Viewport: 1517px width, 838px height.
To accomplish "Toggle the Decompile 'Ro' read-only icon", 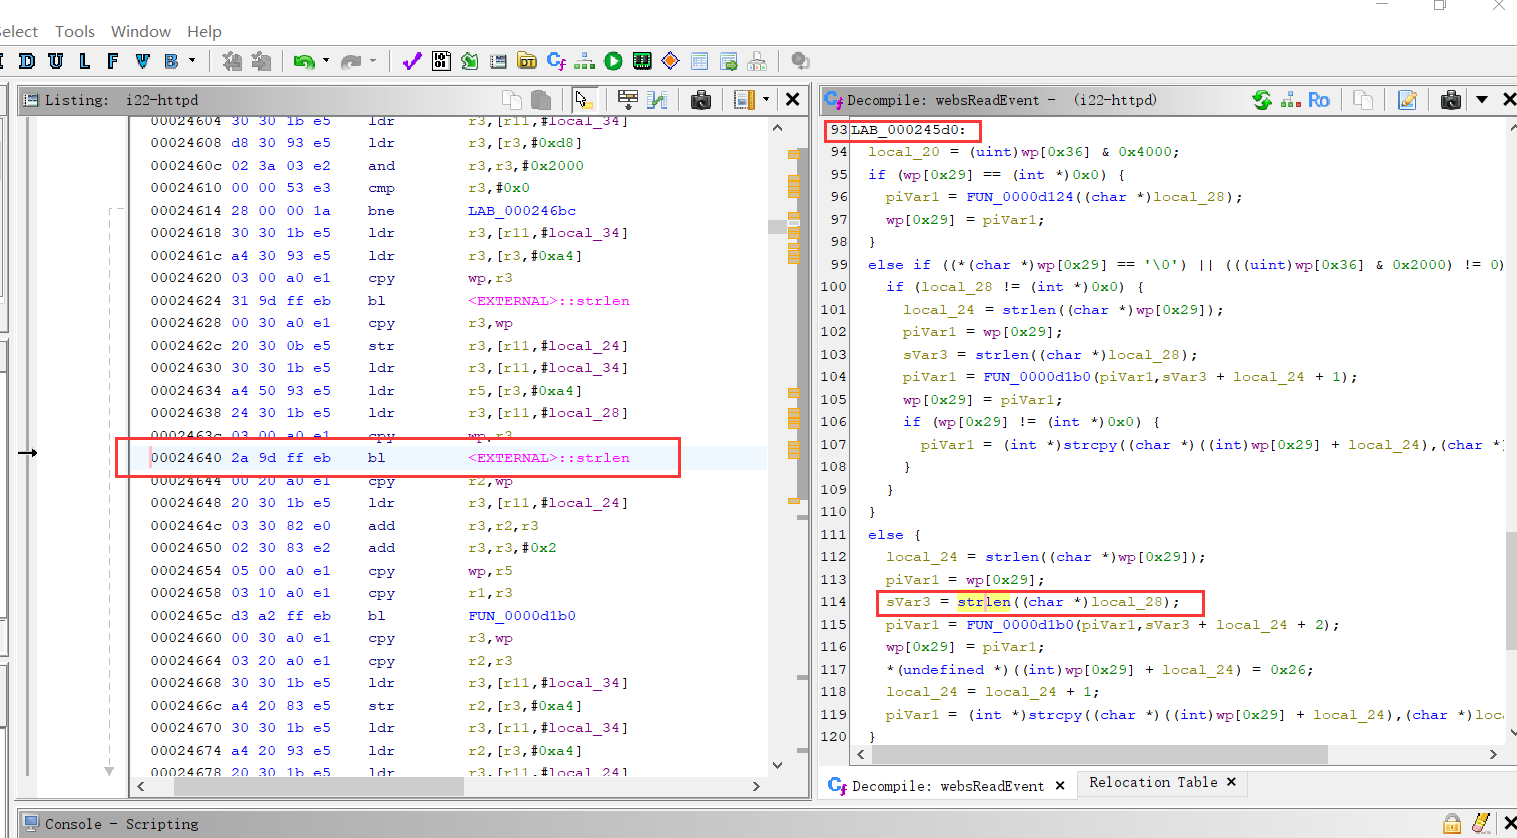I will coord(1319,99).
